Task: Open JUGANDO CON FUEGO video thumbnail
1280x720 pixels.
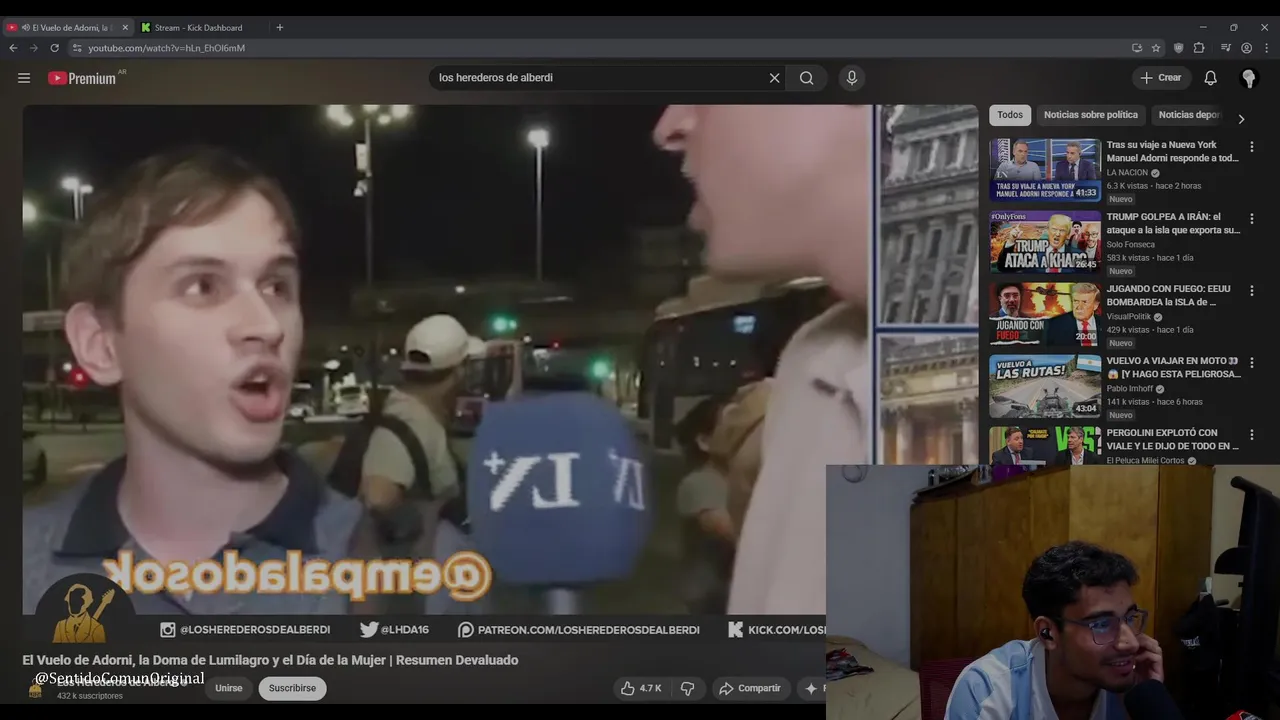Action: pos(1045,314)
